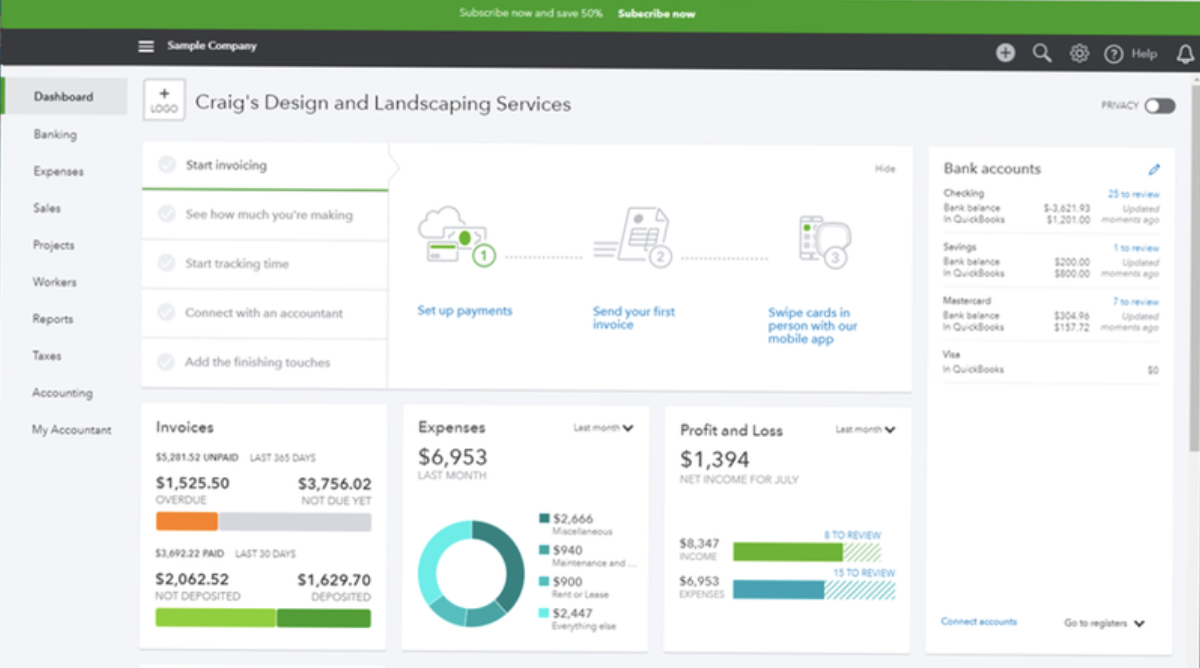Open Workers in the sidebar

(55, 282)
